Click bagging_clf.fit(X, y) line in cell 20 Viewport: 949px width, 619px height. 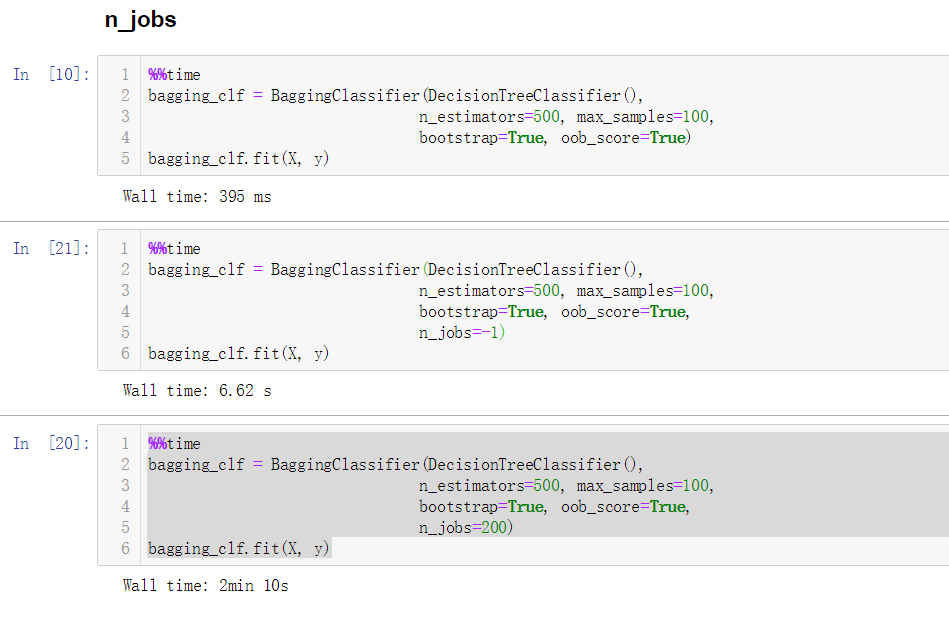click(238, 549)
